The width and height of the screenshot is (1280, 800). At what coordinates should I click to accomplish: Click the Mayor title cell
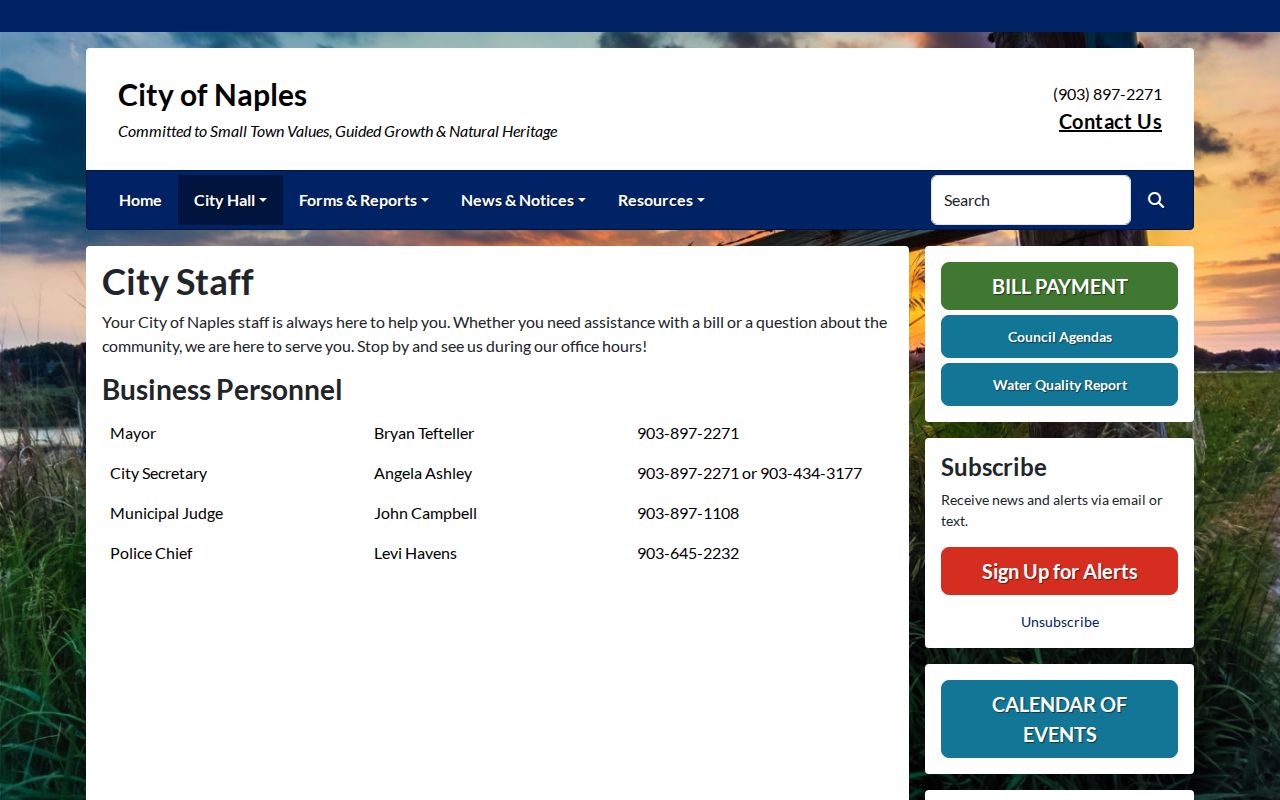(x=133, y=433)
